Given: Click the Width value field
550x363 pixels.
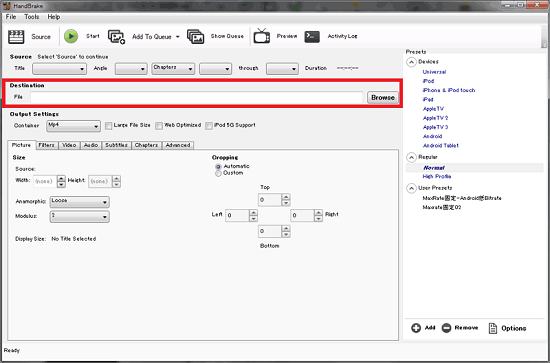Looking at the screenshot, I should coord(45,181).
